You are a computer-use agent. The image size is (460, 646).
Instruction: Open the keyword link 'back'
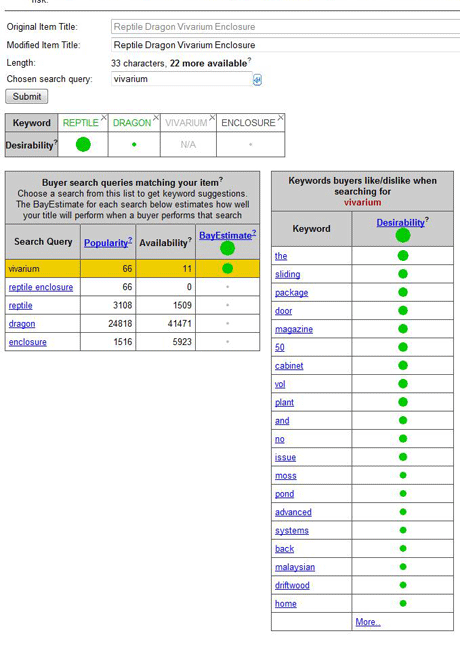(x=285, y=549)
